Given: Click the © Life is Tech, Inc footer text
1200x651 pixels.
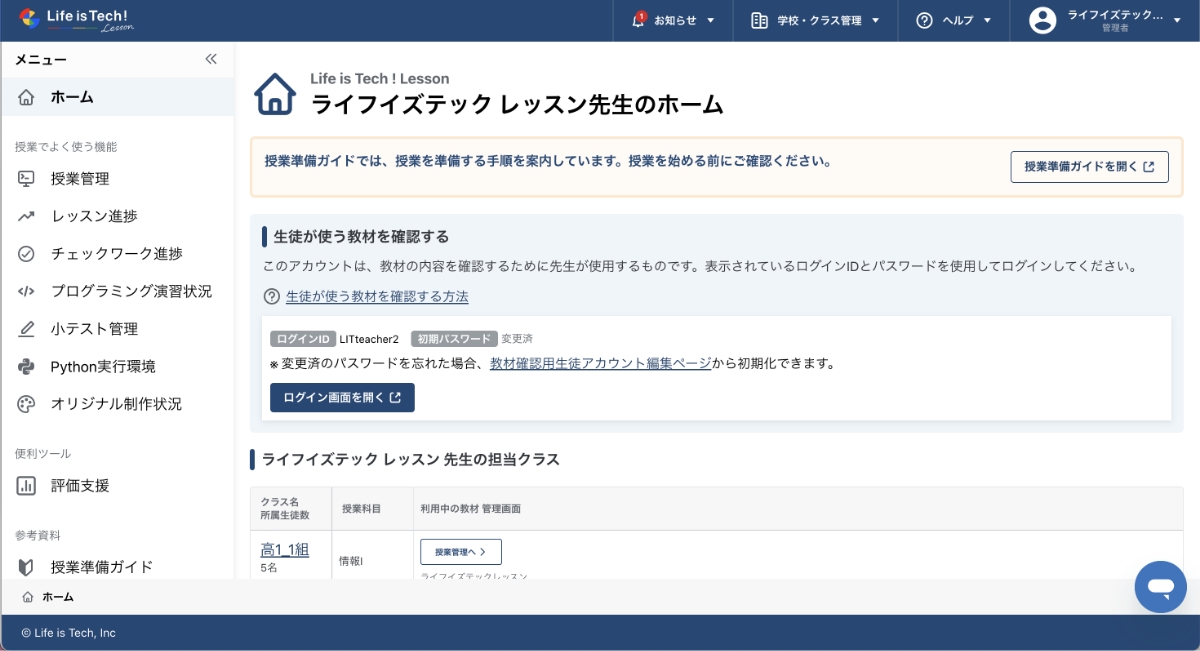Looking at the screenshot, I should pyautogui.click(x=69, y=633).
